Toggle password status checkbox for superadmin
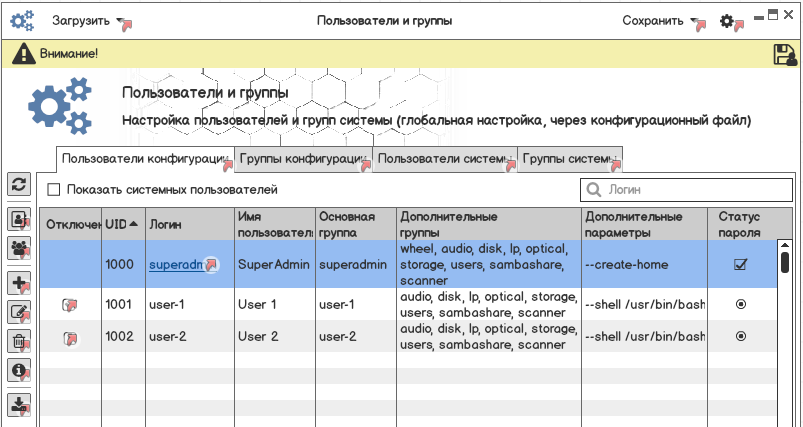 741,264
